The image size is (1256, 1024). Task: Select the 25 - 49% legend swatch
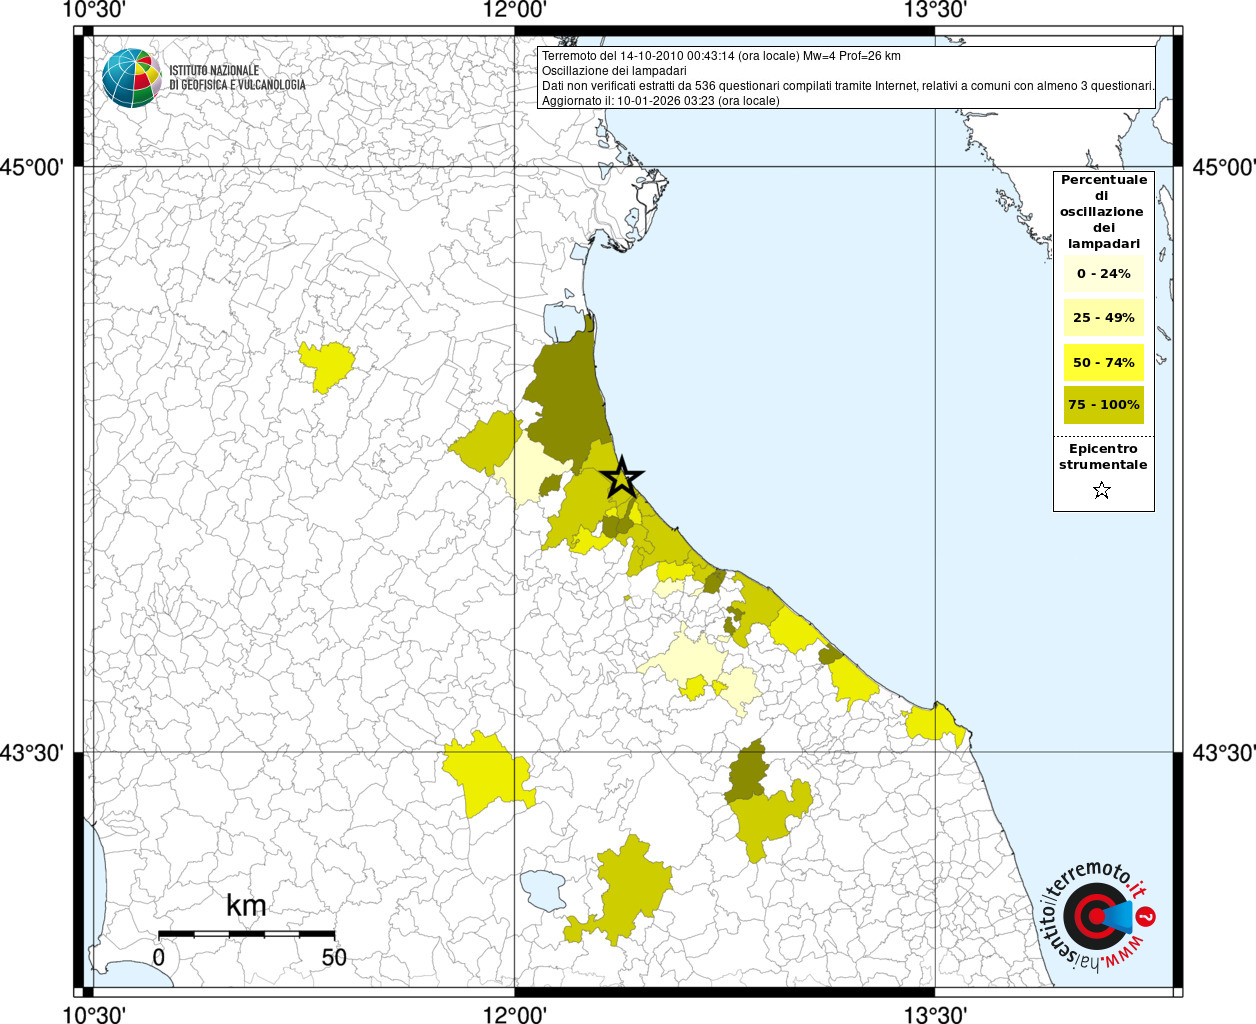pyautogui.click(x=1103, y=317)
